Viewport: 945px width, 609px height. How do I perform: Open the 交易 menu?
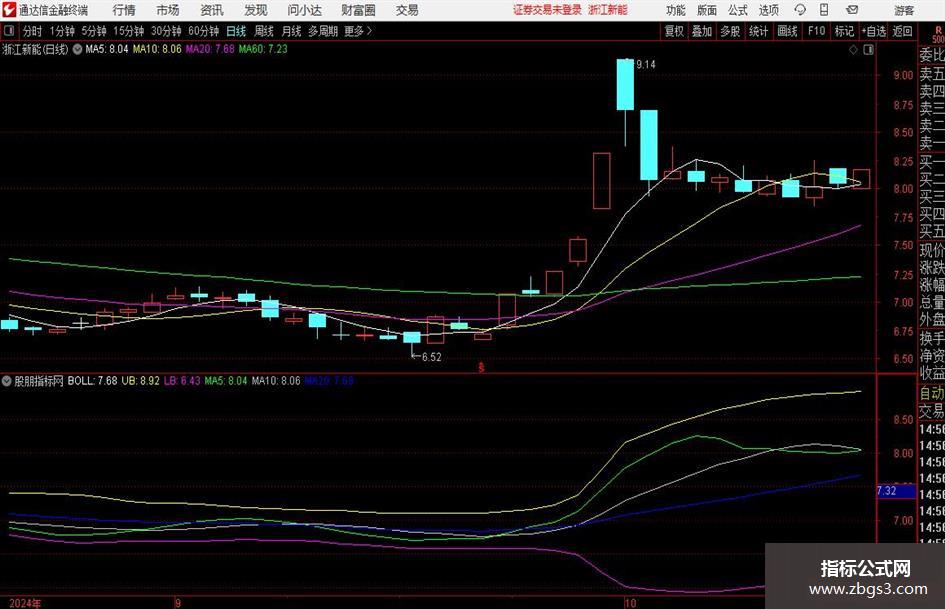tap(407, 10)
